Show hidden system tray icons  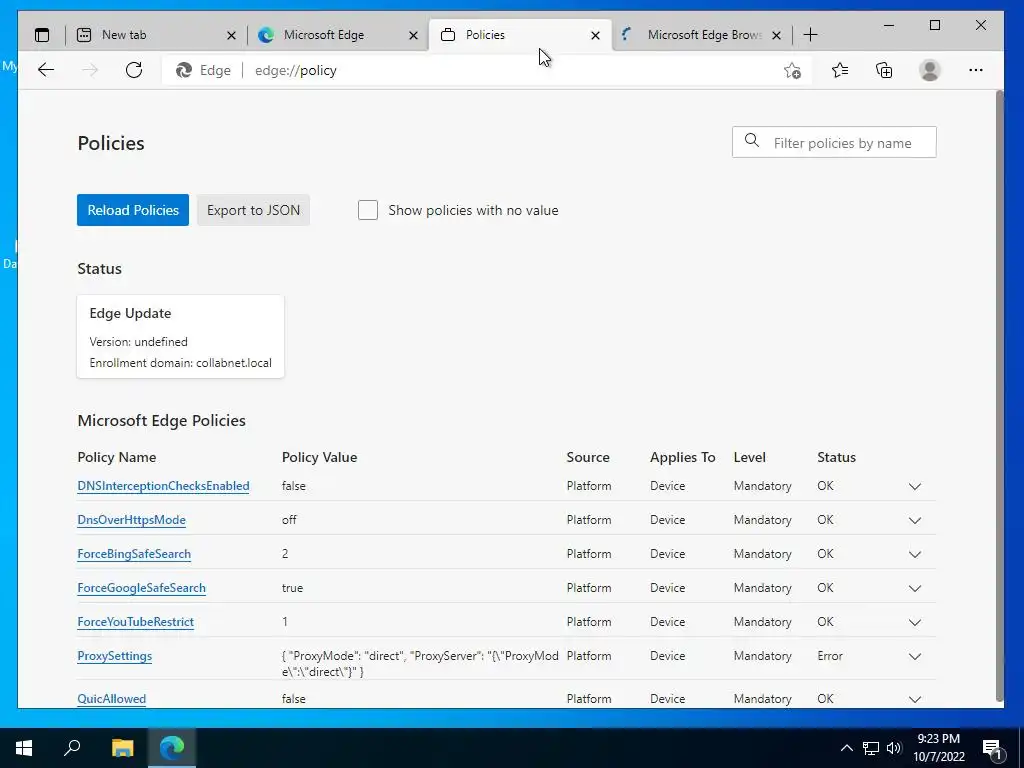pyautogui.click(x=846, y=748)
